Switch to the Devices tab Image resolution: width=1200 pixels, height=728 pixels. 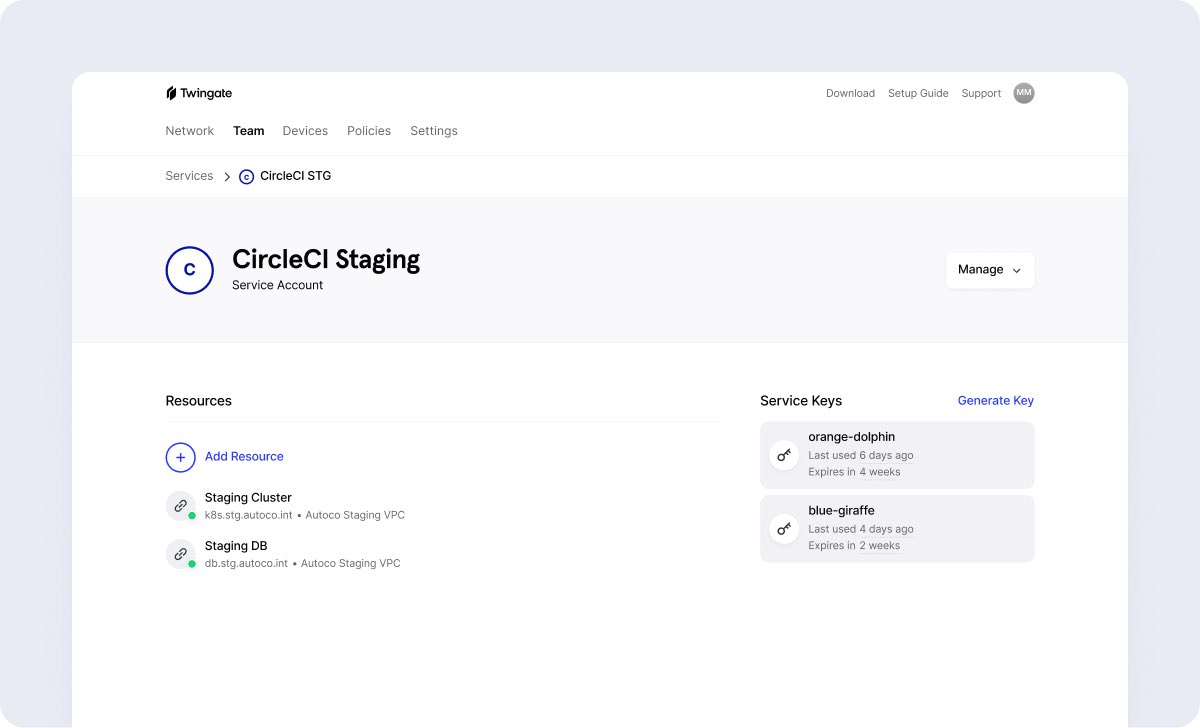click(305, 131)
